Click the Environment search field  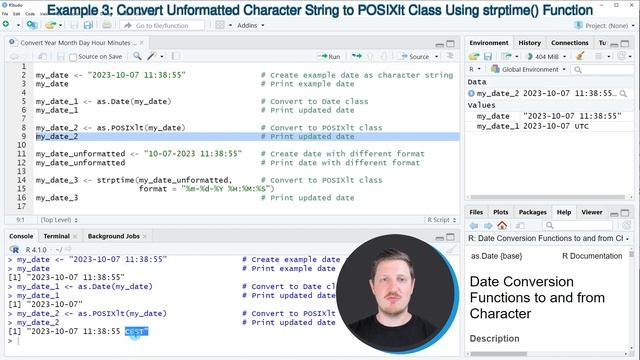[603, 70]
